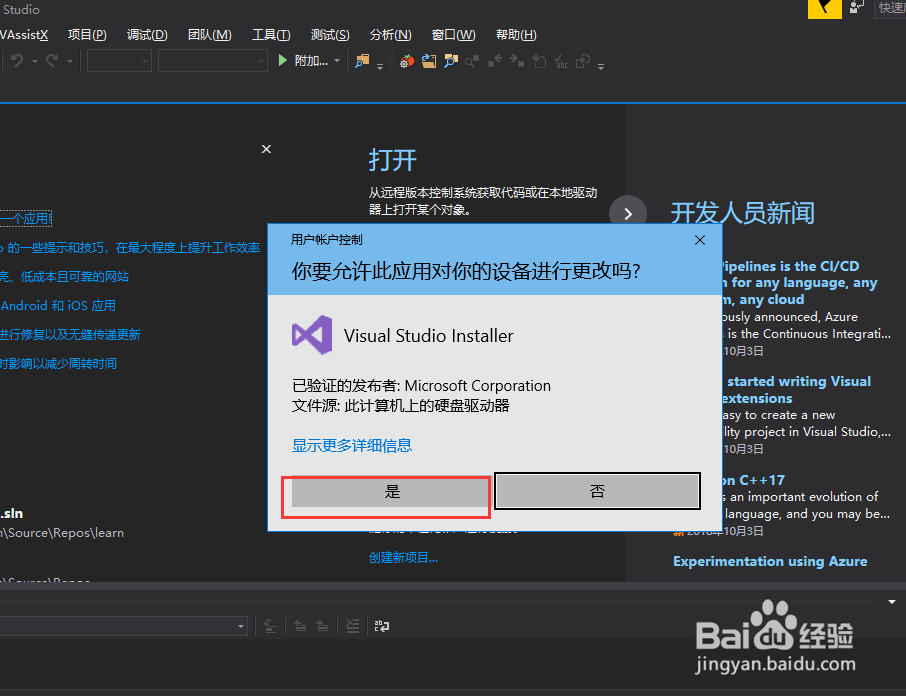
Task: Open the 团队(M) menu
Action: coord(210,35)
